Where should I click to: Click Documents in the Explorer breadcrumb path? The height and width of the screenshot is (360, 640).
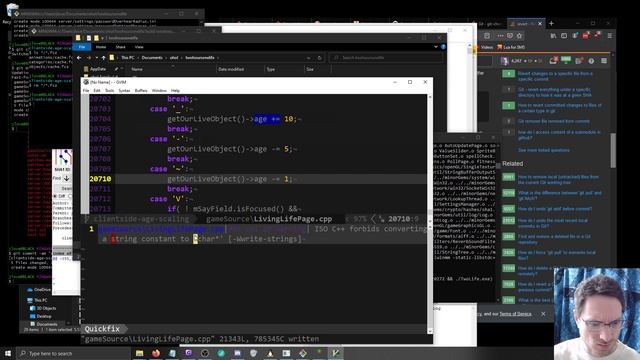[x=152, y=58]
